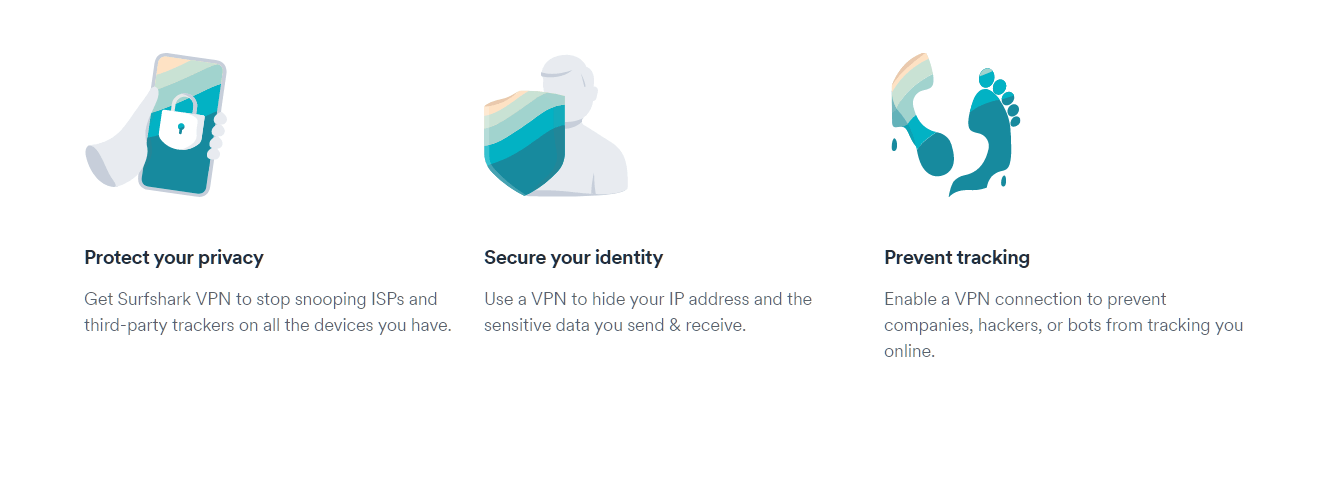Click the "Get Surfshark VPN" text
The image size is (1335, 481).
(x=148, y=299)
